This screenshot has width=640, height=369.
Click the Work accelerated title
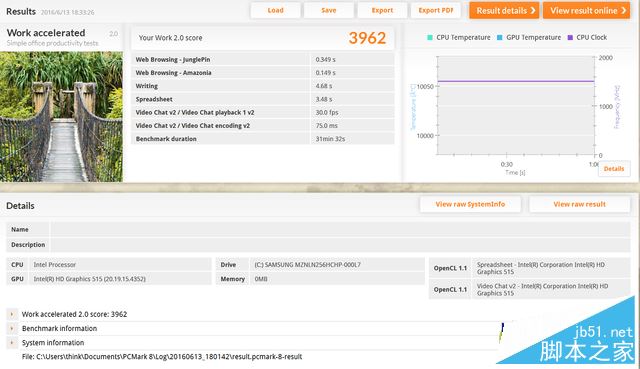[46, 33]
